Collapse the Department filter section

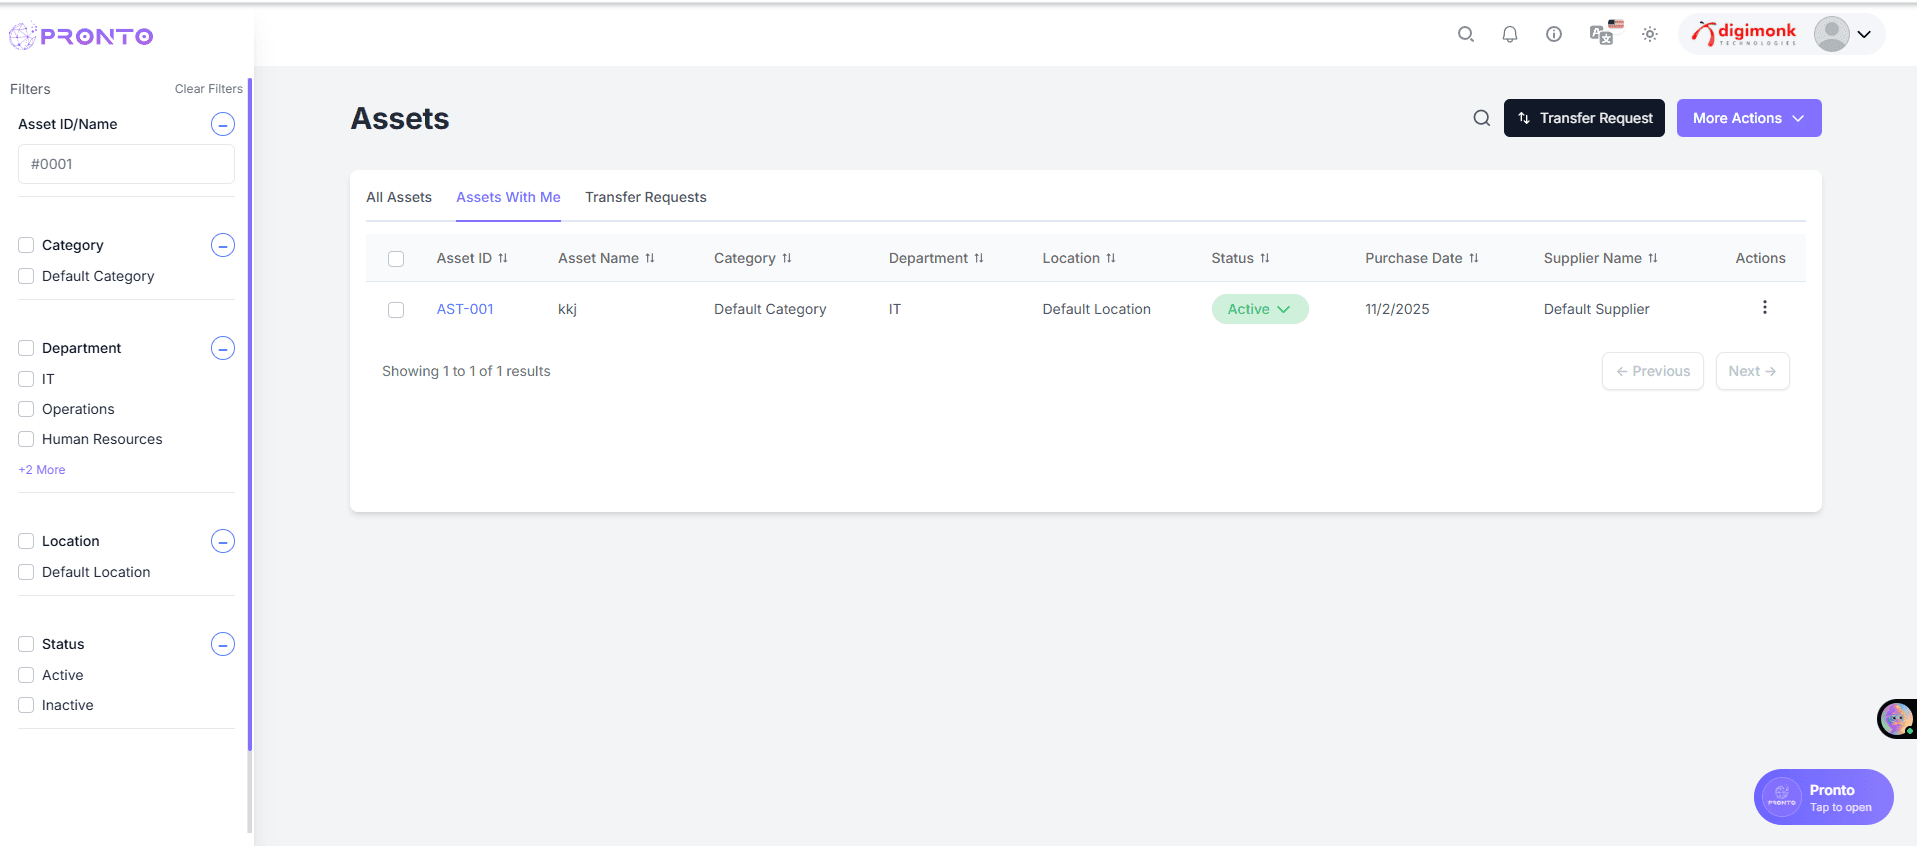(223, 348)
